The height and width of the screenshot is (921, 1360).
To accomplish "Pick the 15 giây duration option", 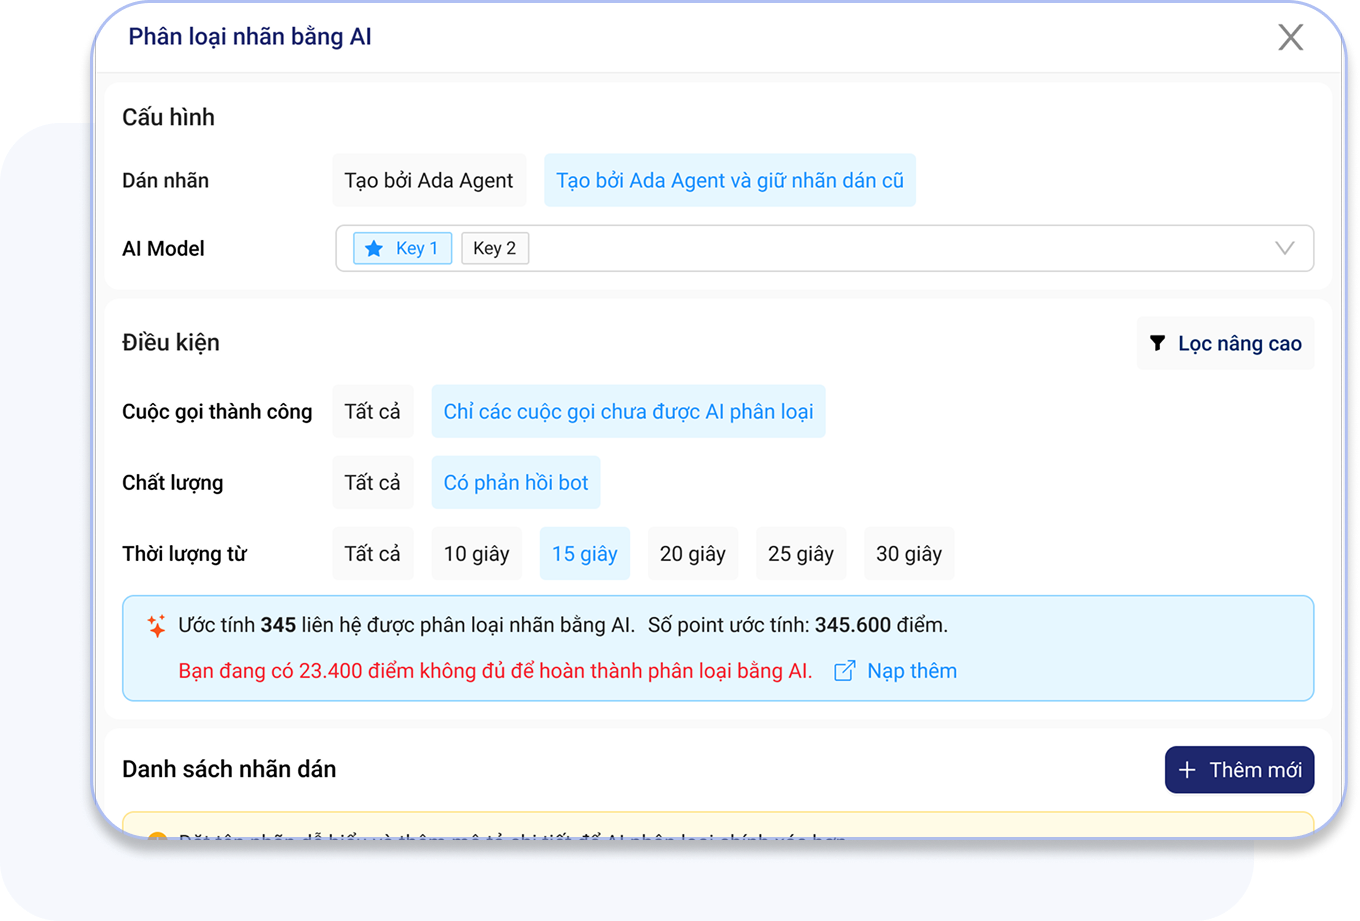I will (x=585, y=554).
